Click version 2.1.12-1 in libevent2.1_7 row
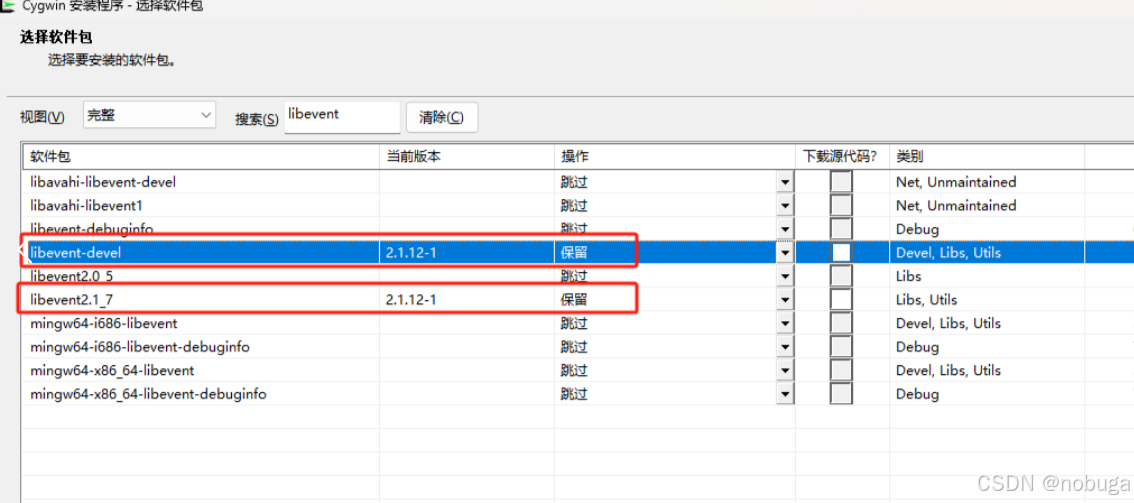This screenshot has width=1134, height=503. 411,300
